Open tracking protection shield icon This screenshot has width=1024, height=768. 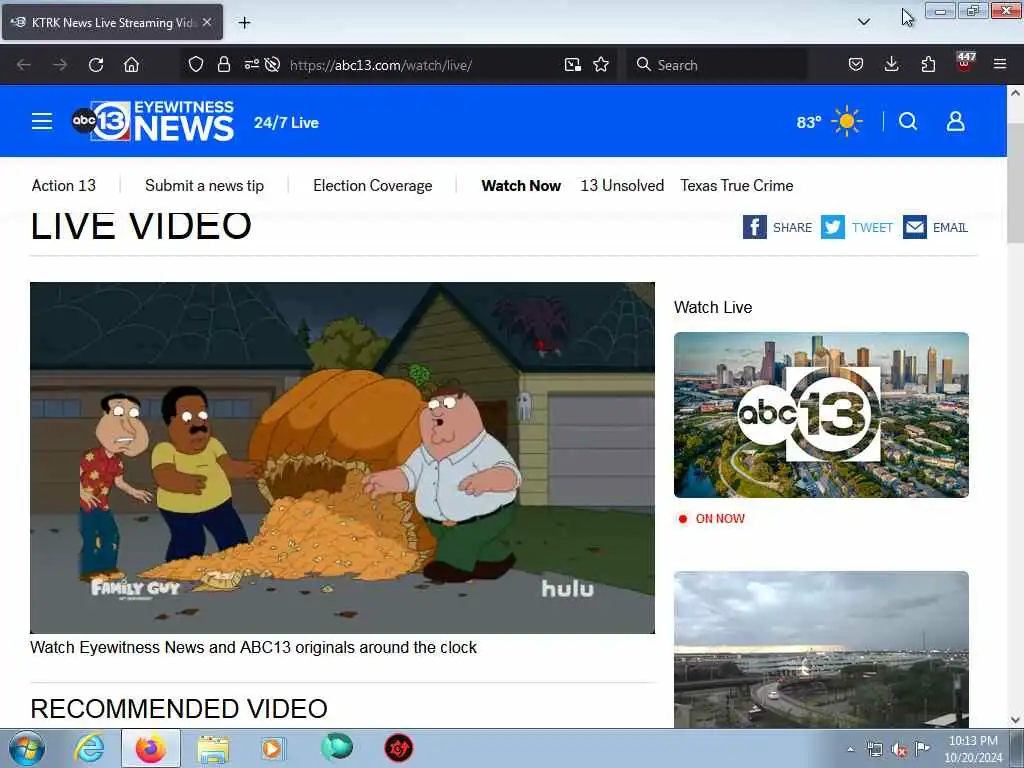(195, 64)
